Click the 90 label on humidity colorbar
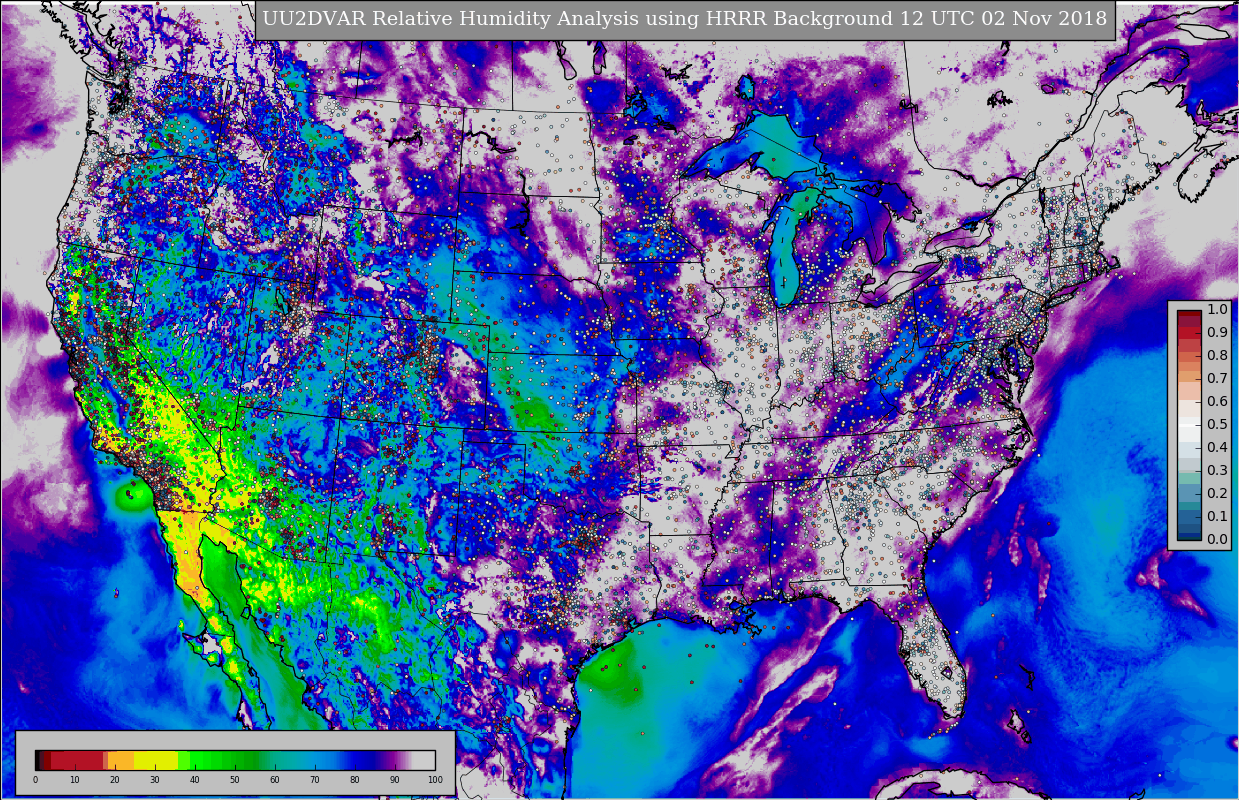 click(395, 780)
